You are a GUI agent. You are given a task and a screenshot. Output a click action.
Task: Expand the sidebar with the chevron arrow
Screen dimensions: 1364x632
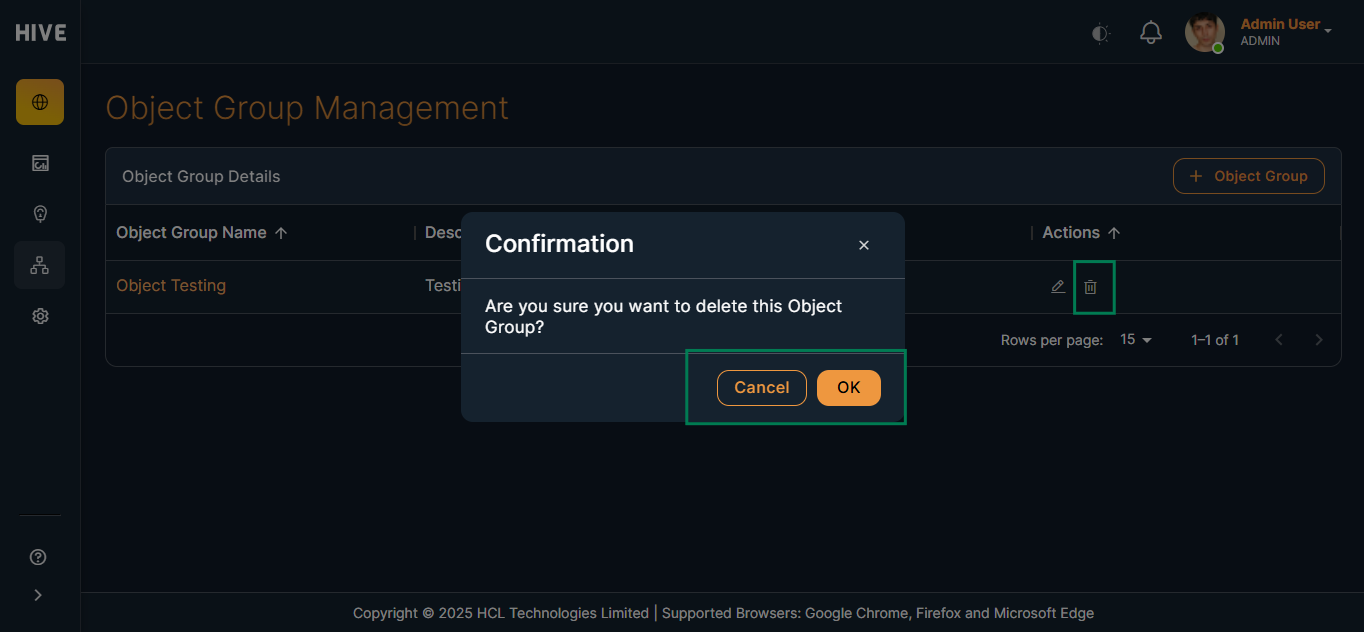pyautogui.click(x=39, y=595)
